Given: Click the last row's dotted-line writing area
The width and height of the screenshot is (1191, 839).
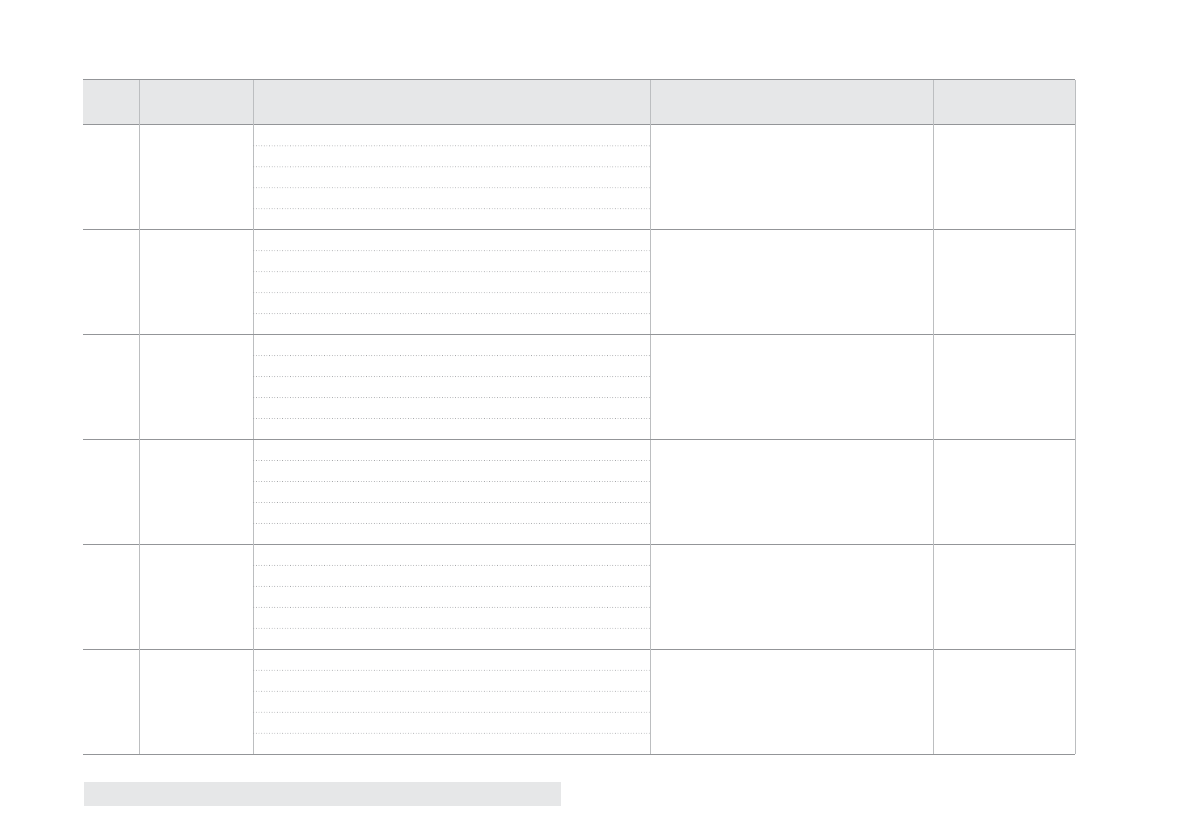Looking at the screenshot, I should (451, 702).
